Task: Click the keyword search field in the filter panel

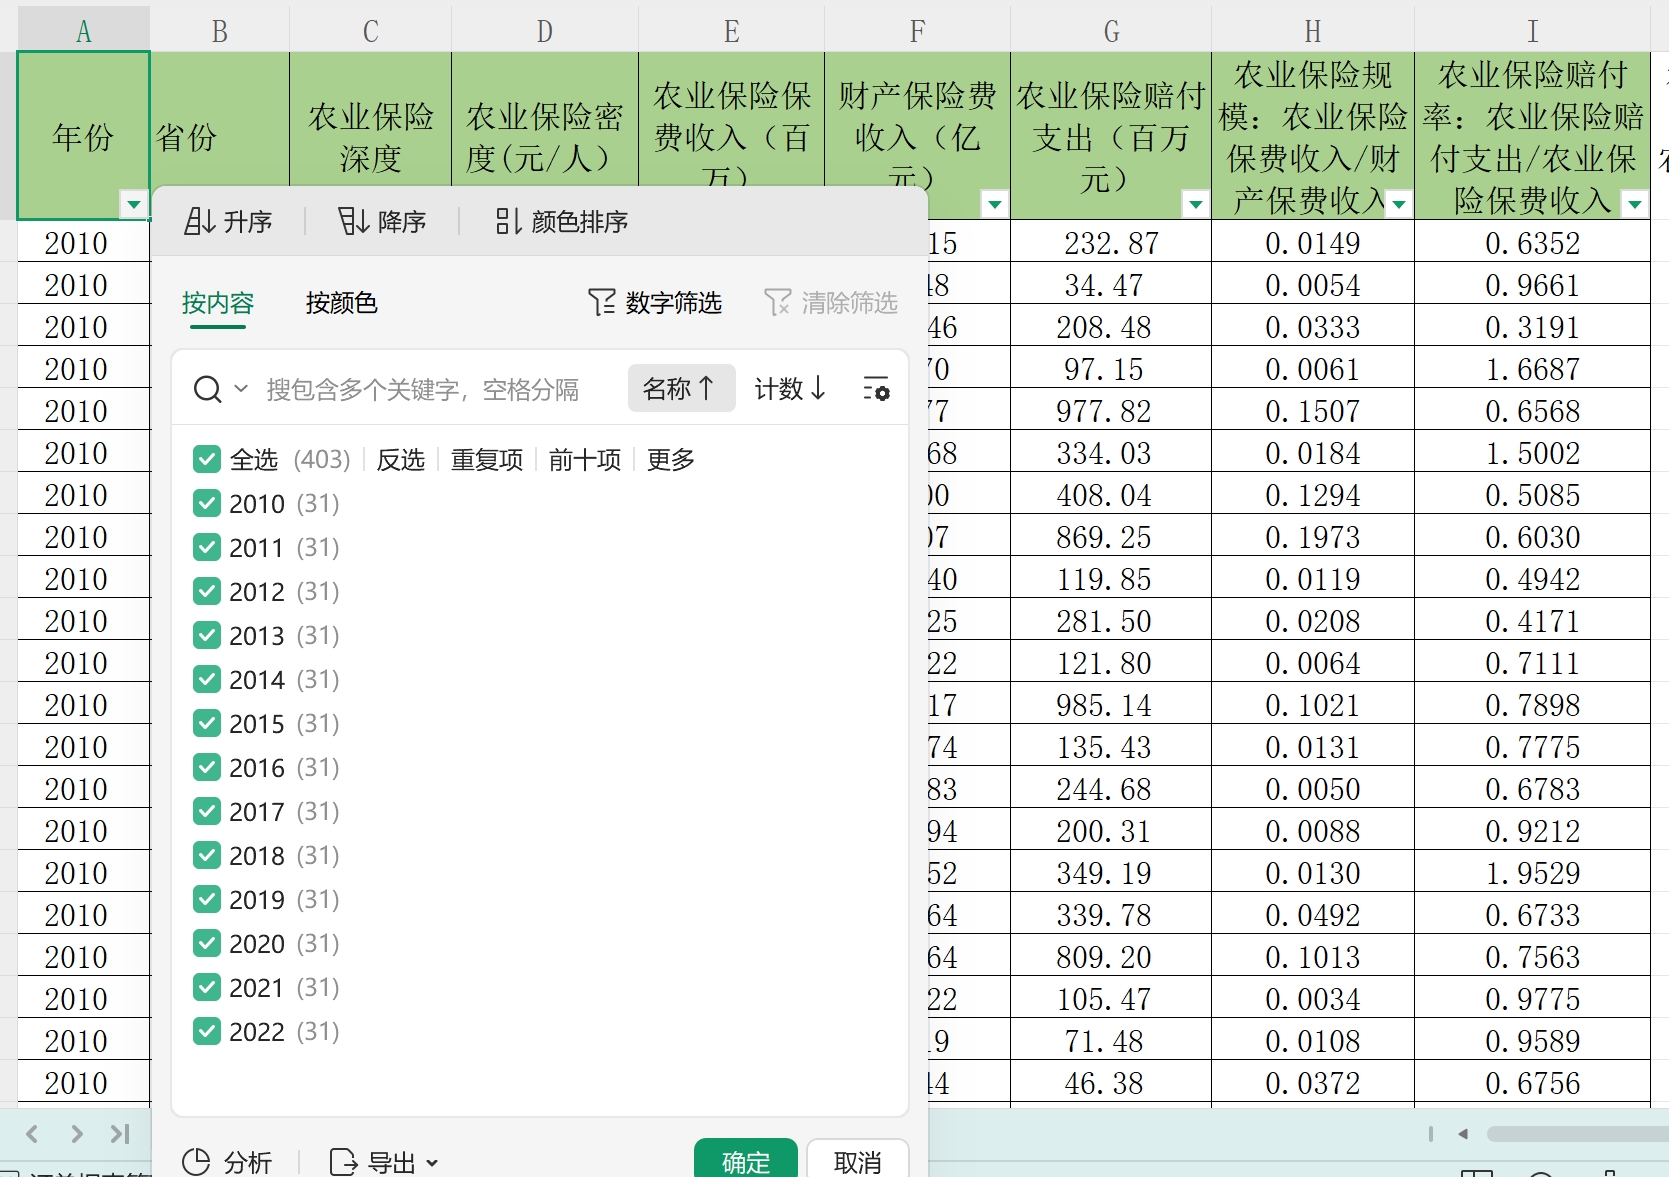Action: tap(423, 389)
